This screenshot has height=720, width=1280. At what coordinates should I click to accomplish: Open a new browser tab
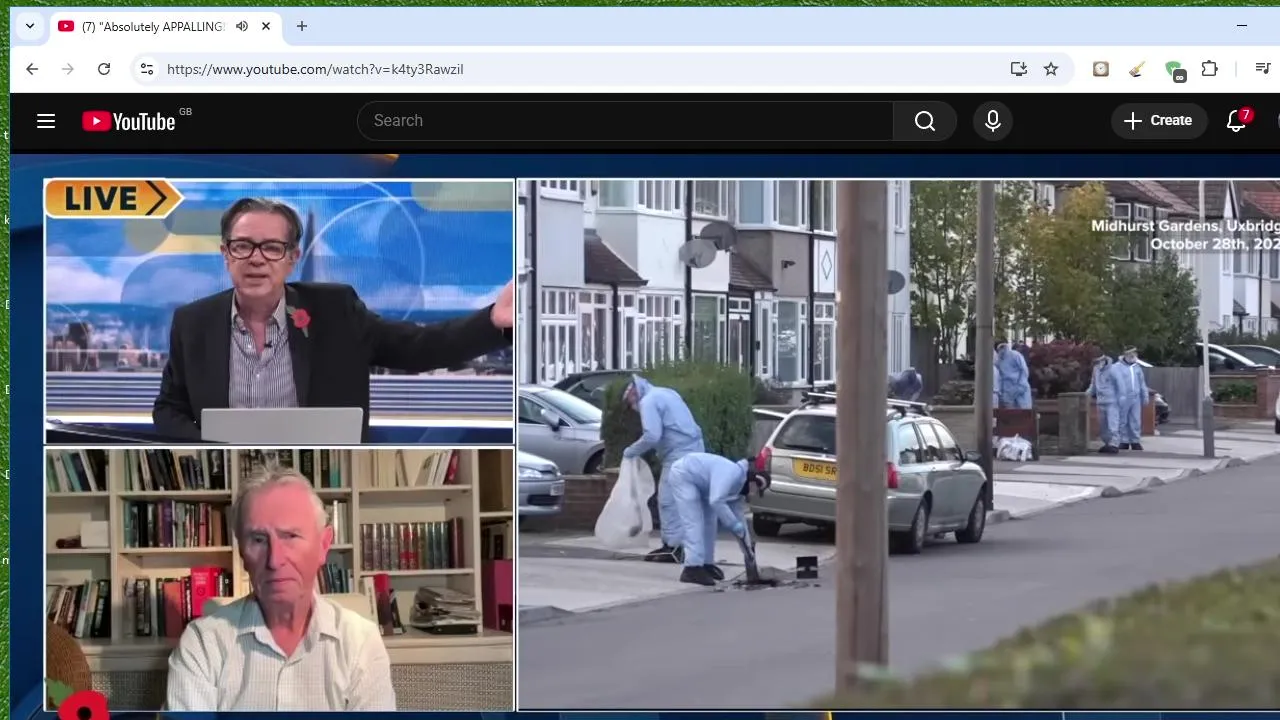pos(302,26)
